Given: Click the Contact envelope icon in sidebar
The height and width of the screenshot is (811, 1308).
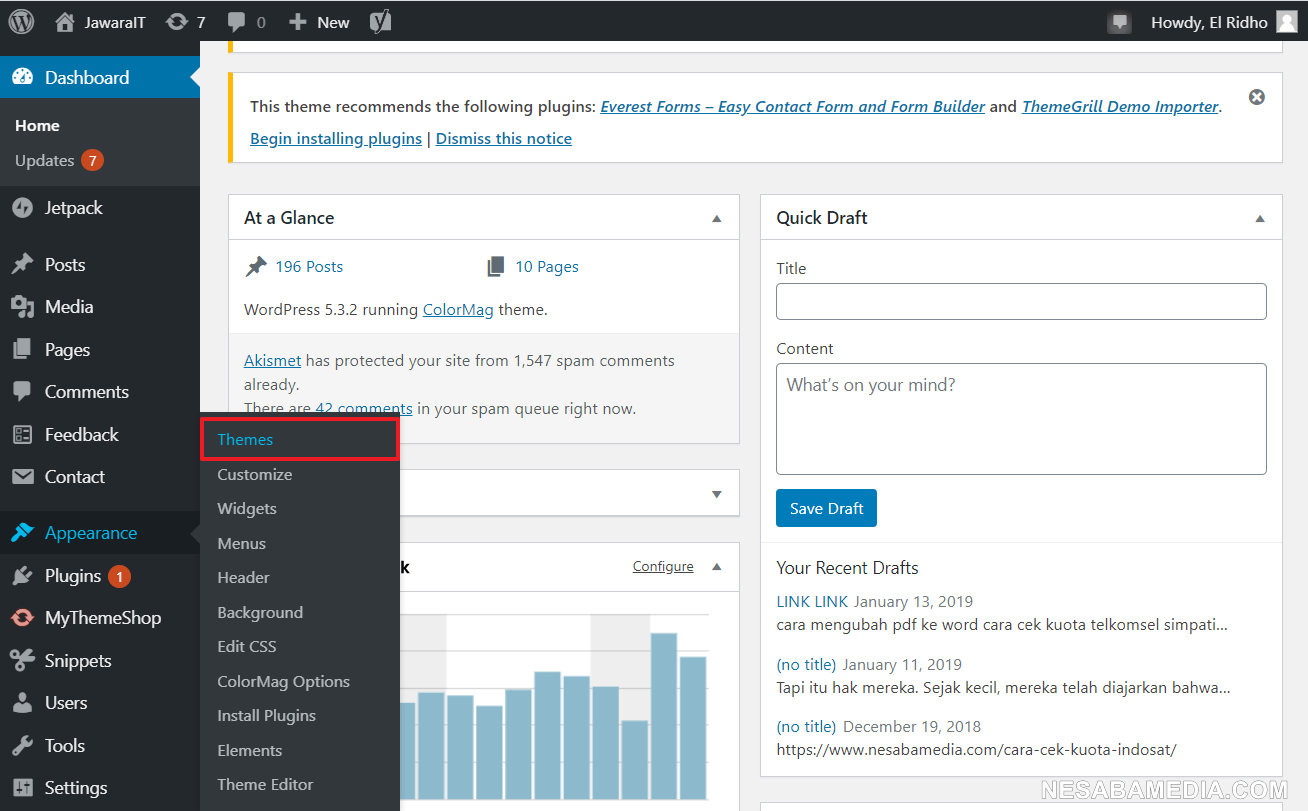Looking at the screenshot, I should (x=22, y=477).
